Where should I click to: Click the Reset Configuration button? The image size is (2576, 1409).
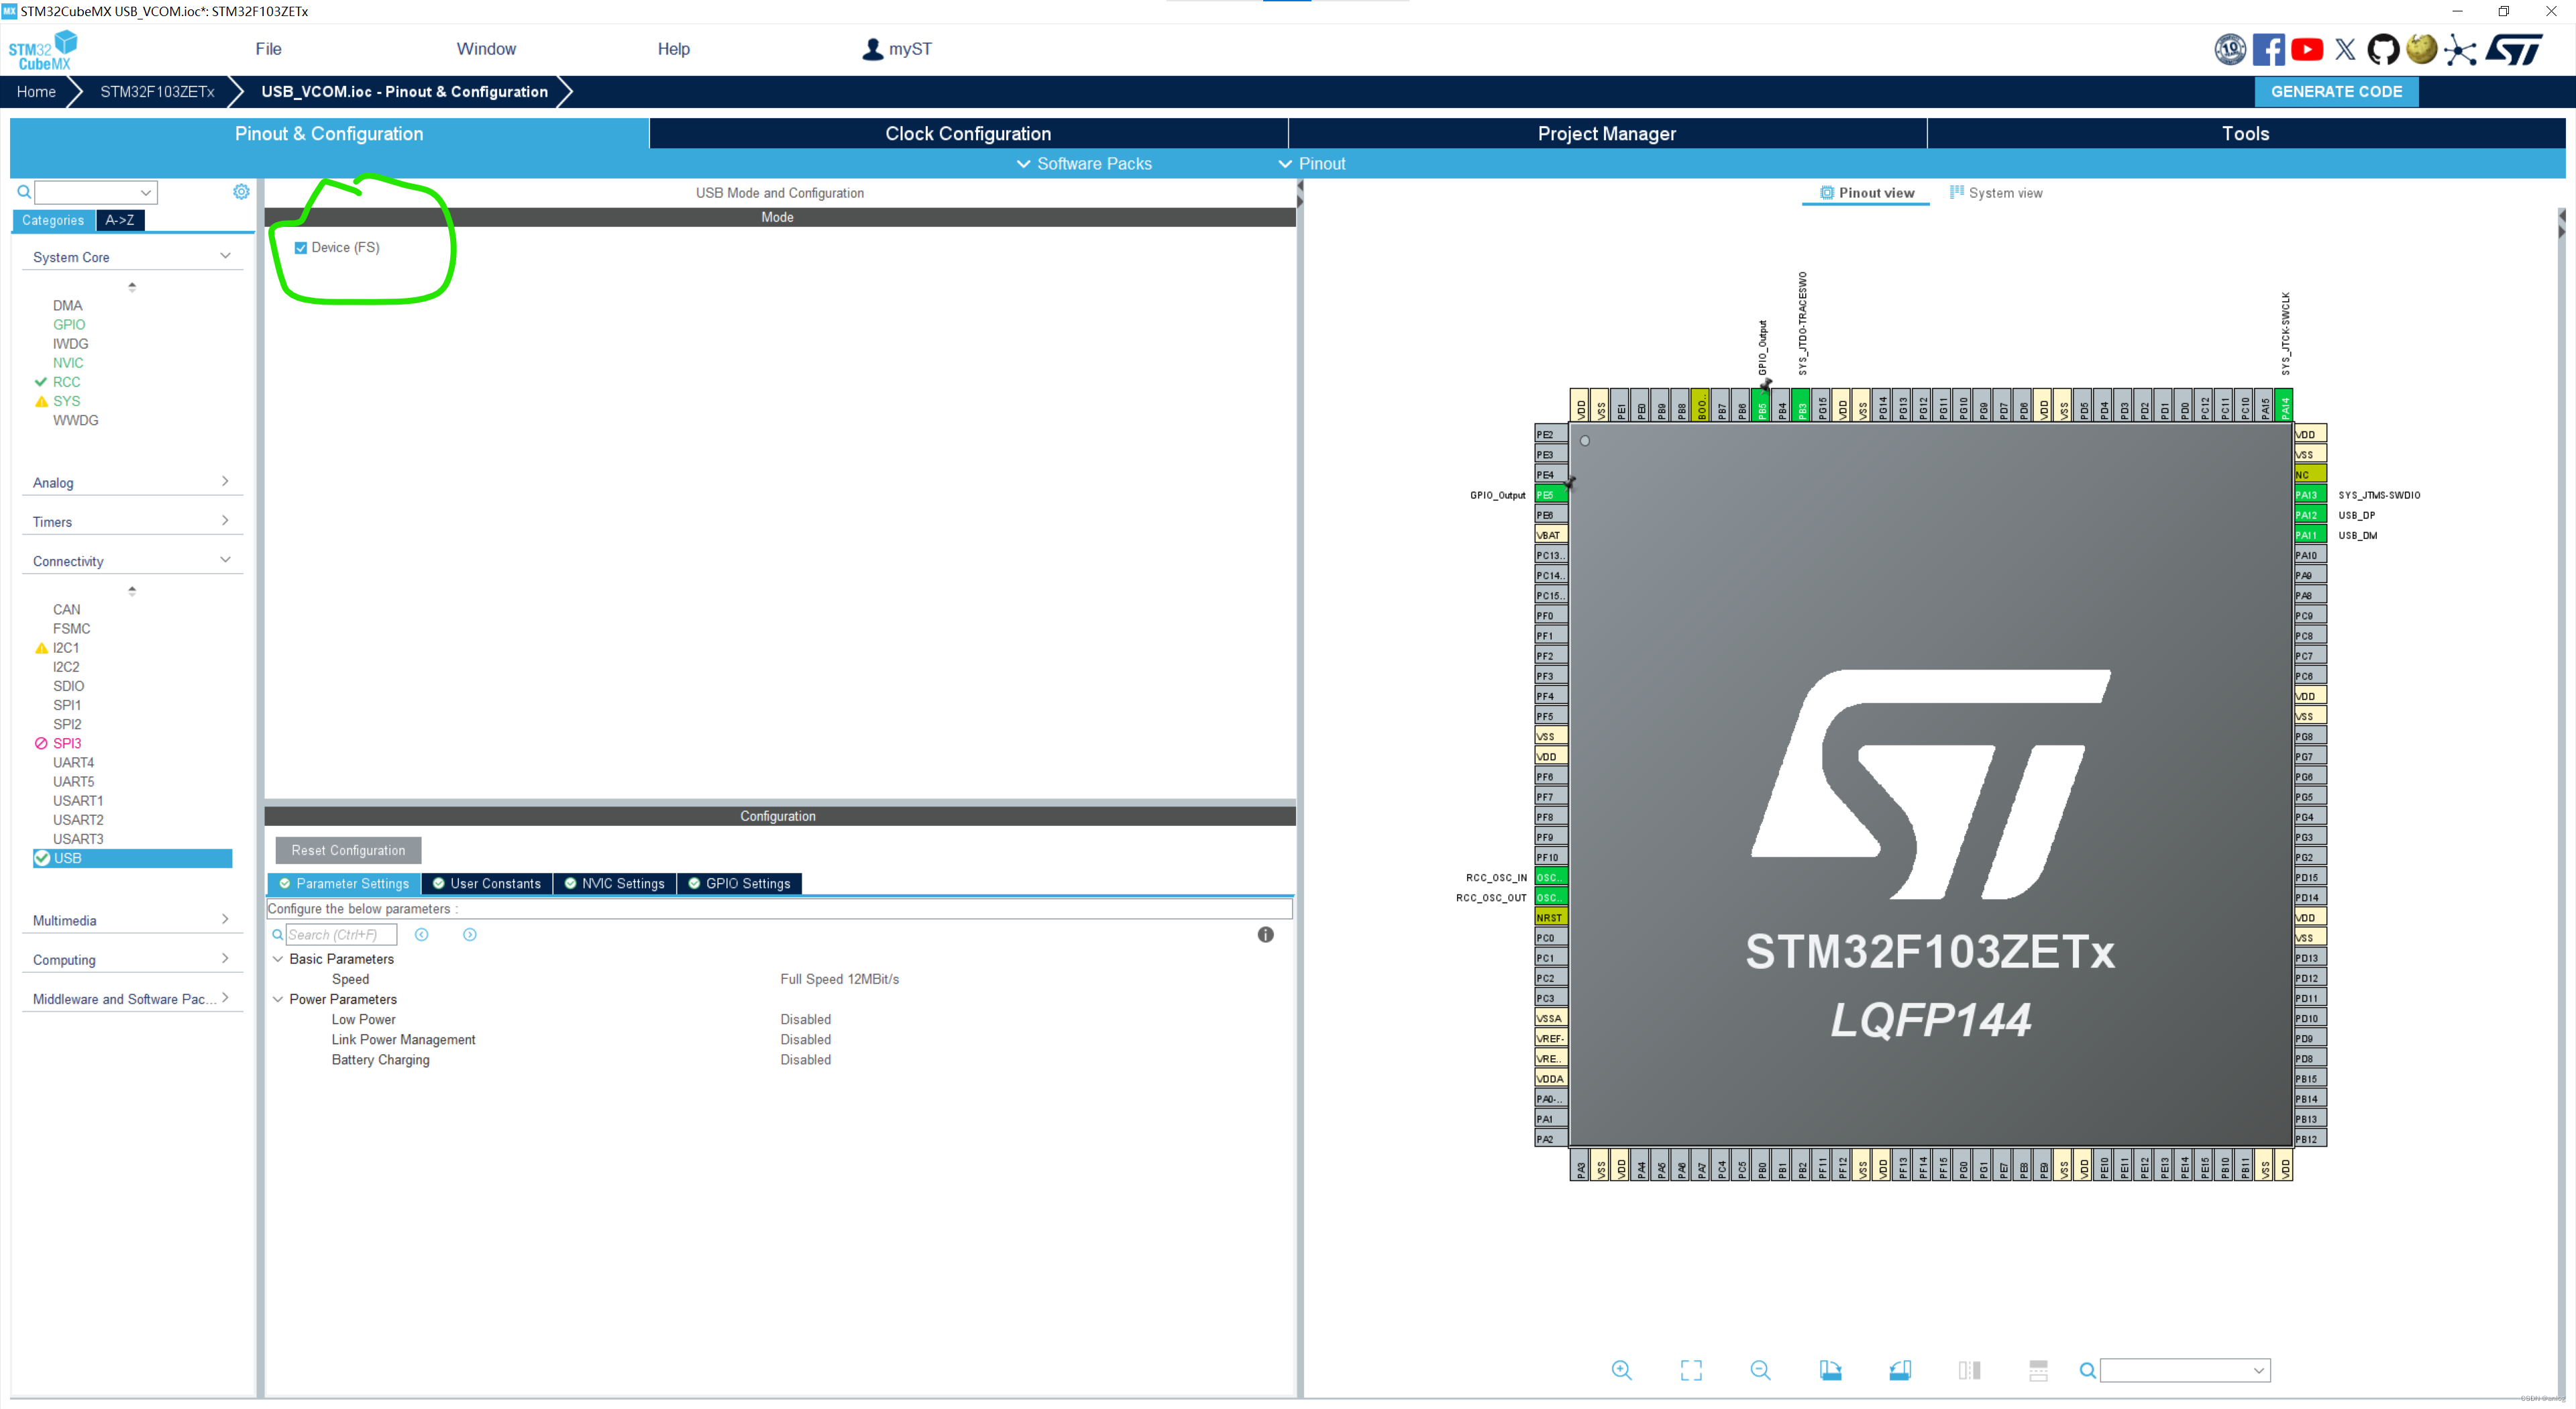348,850
